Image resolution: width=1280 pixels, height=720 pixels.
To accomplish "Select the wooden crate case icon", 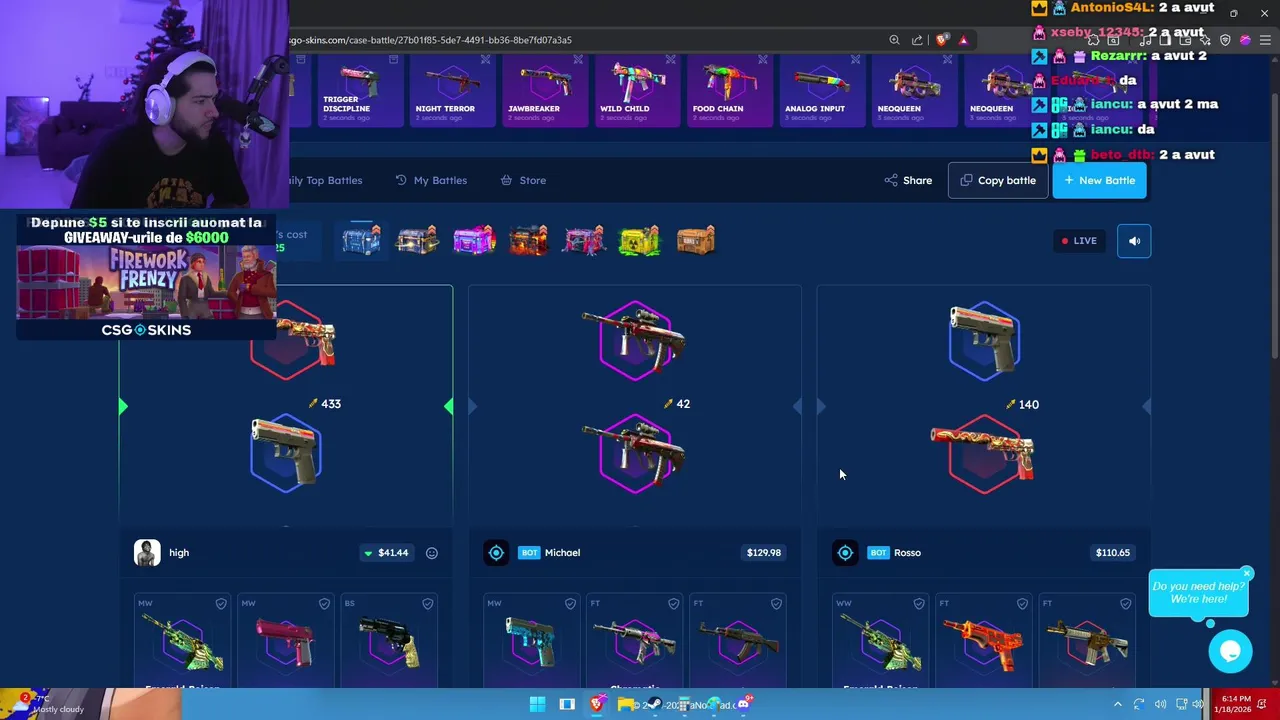I will (x=695, y=241).
